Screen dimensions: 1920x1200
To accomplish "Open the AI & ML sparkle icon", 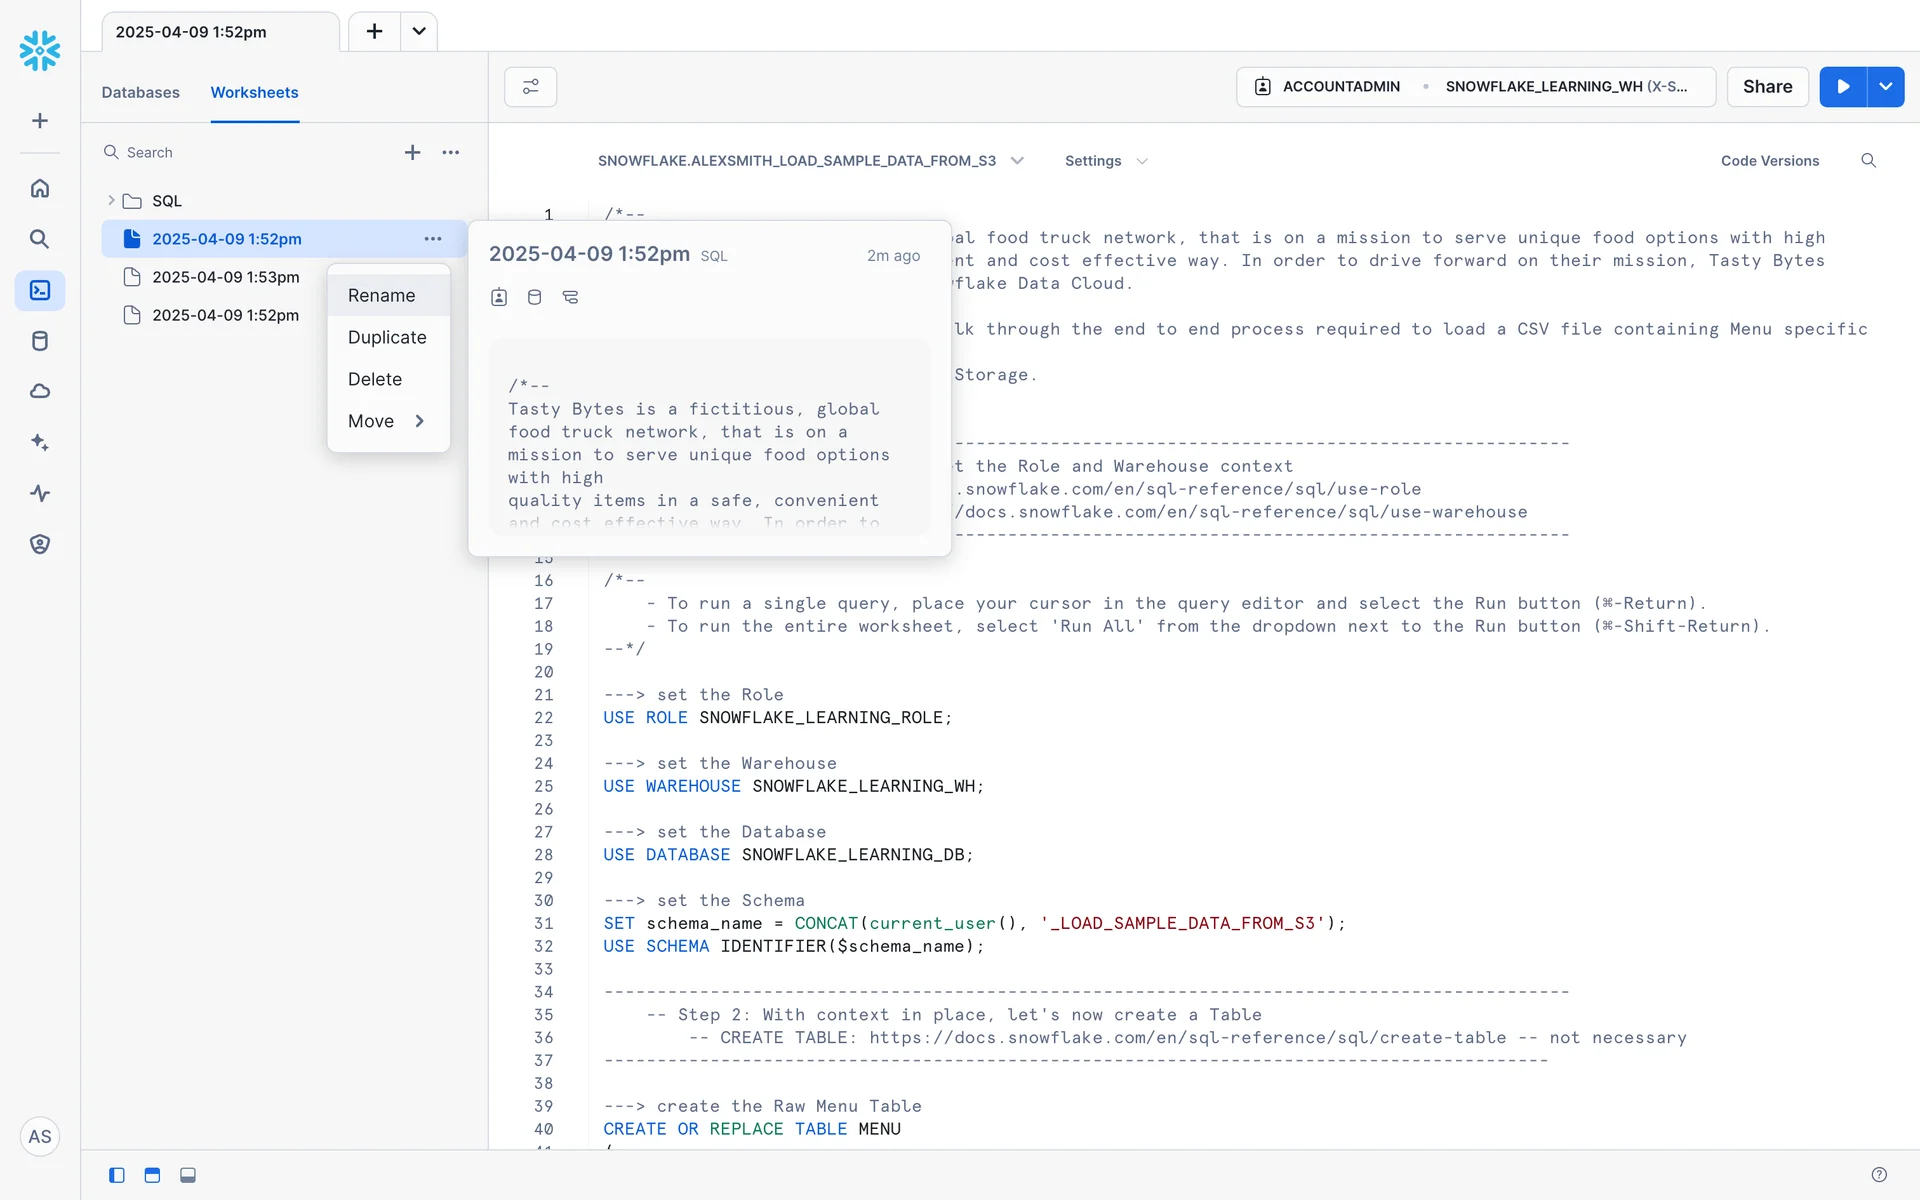I will point(40,442).
